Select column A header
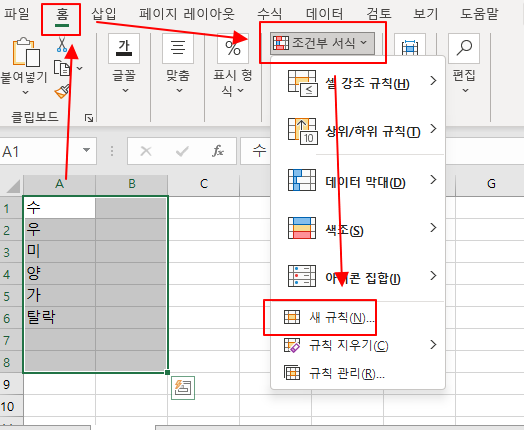524x430 pixels. coord(59,184)
